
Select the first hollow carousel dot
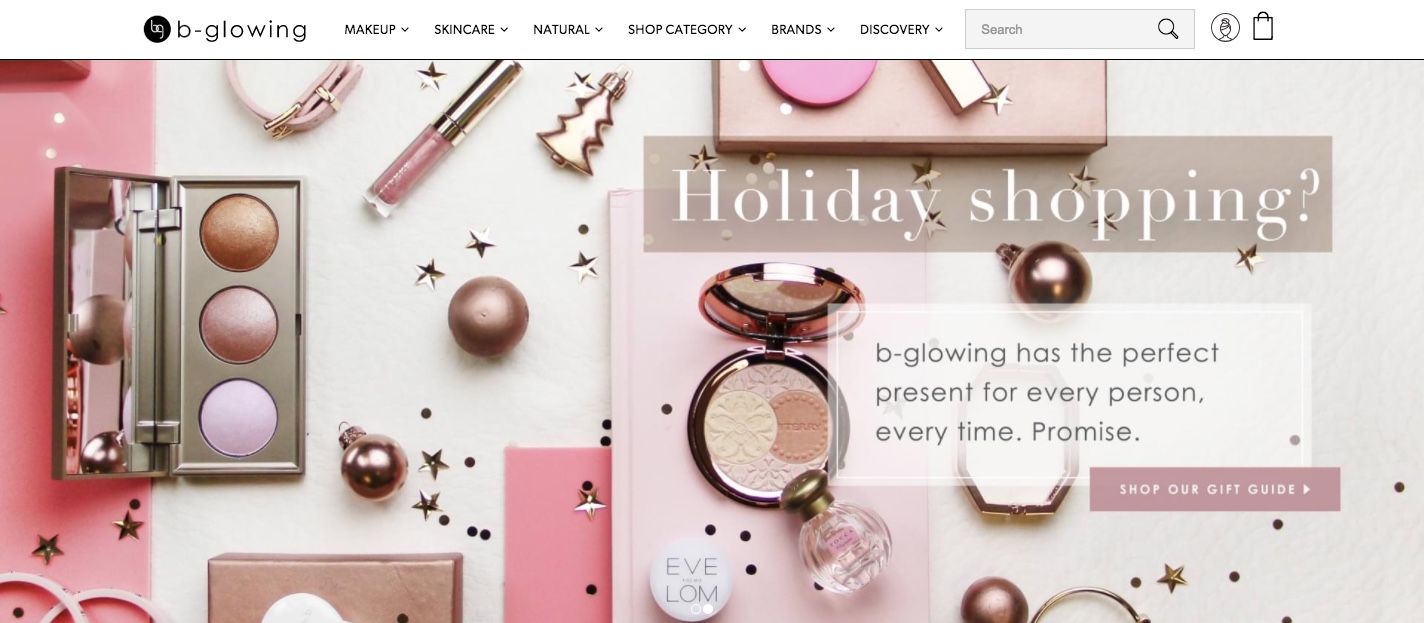(697, 608)
